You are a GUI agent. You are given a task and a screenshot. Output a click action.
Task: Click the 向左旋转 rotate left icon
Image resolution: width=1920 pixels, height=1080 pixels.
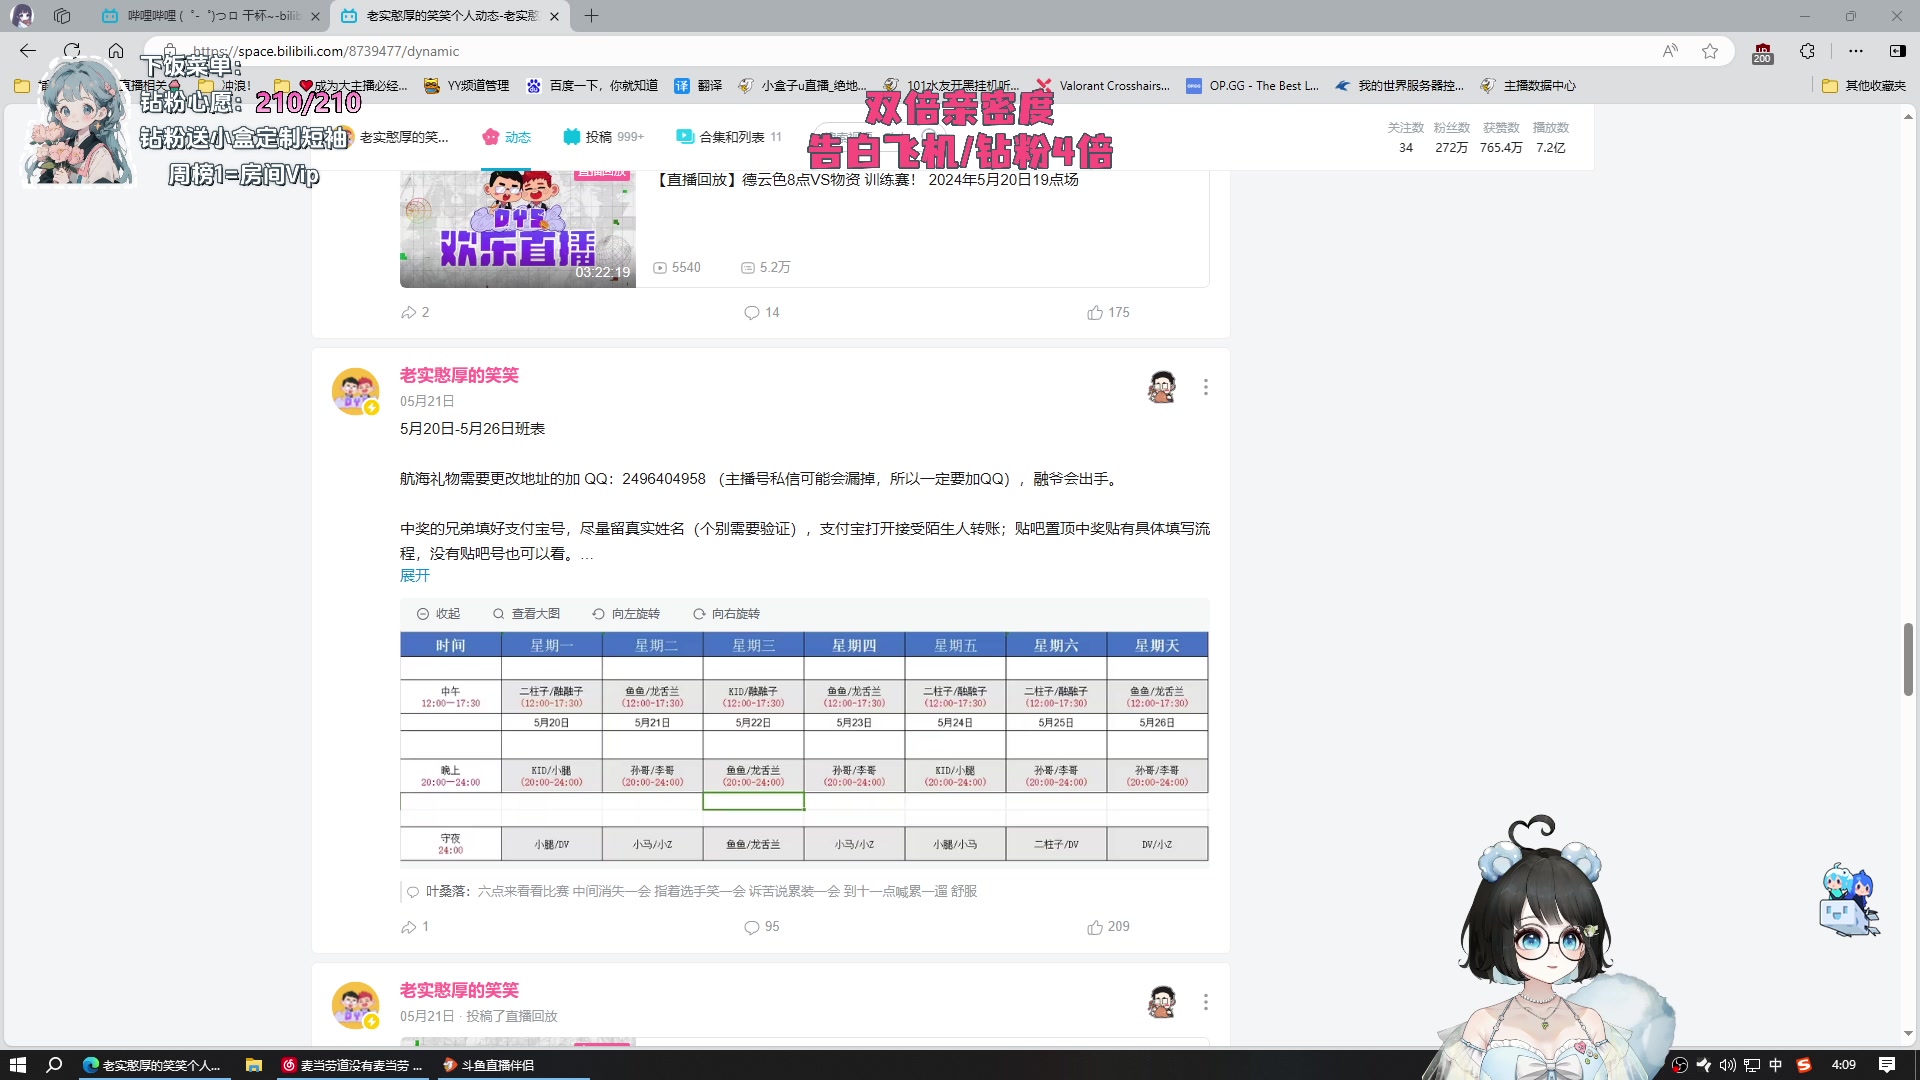(598, 614)
